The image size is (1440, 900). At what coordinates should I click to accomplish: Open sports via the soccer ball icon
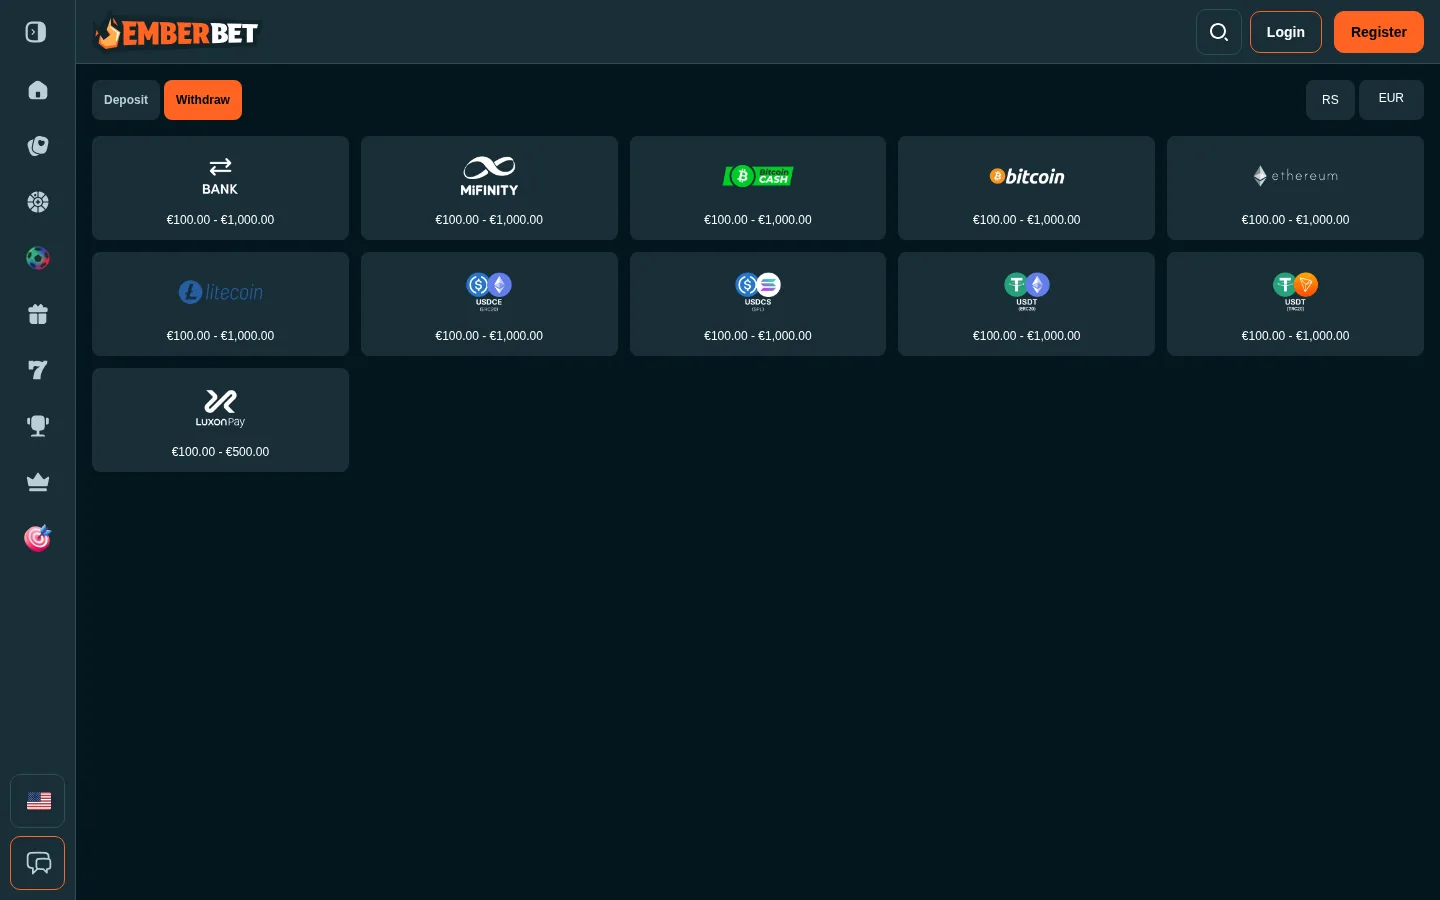pyautogui.click(x=38, y=258)
